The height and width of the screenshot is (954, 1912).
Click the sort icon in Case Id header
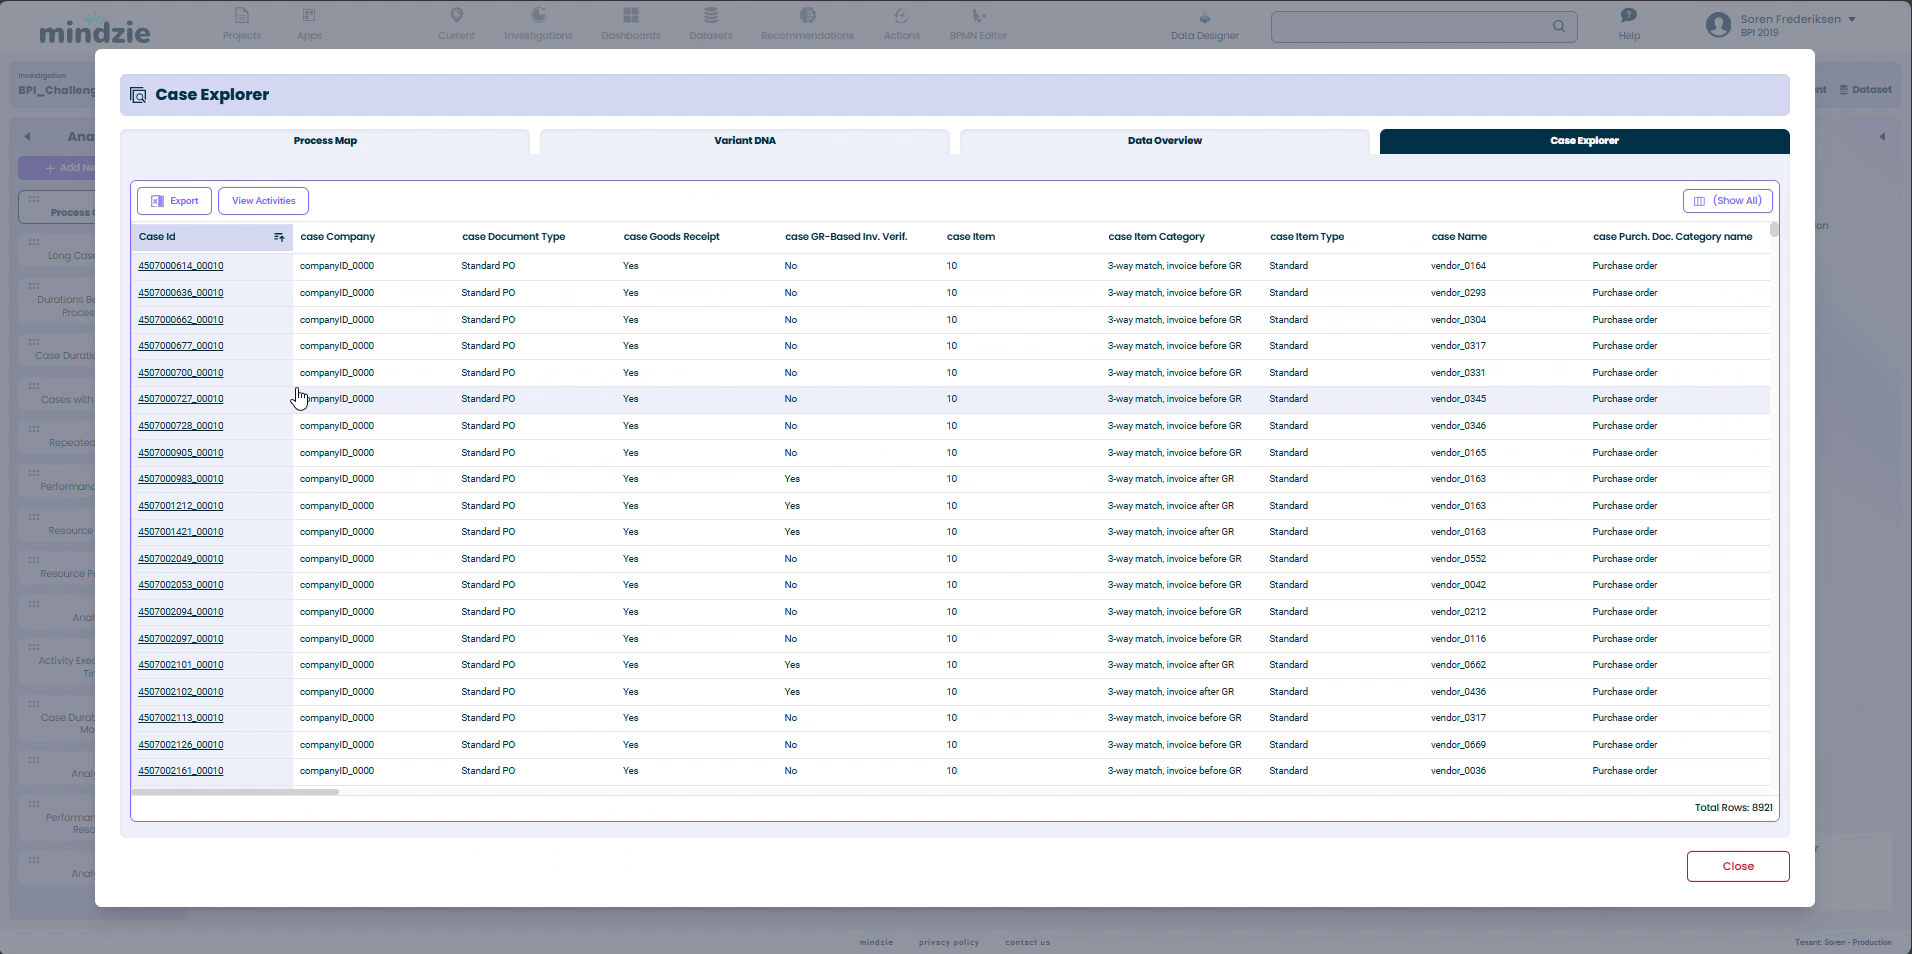click(x=279, y=237)
